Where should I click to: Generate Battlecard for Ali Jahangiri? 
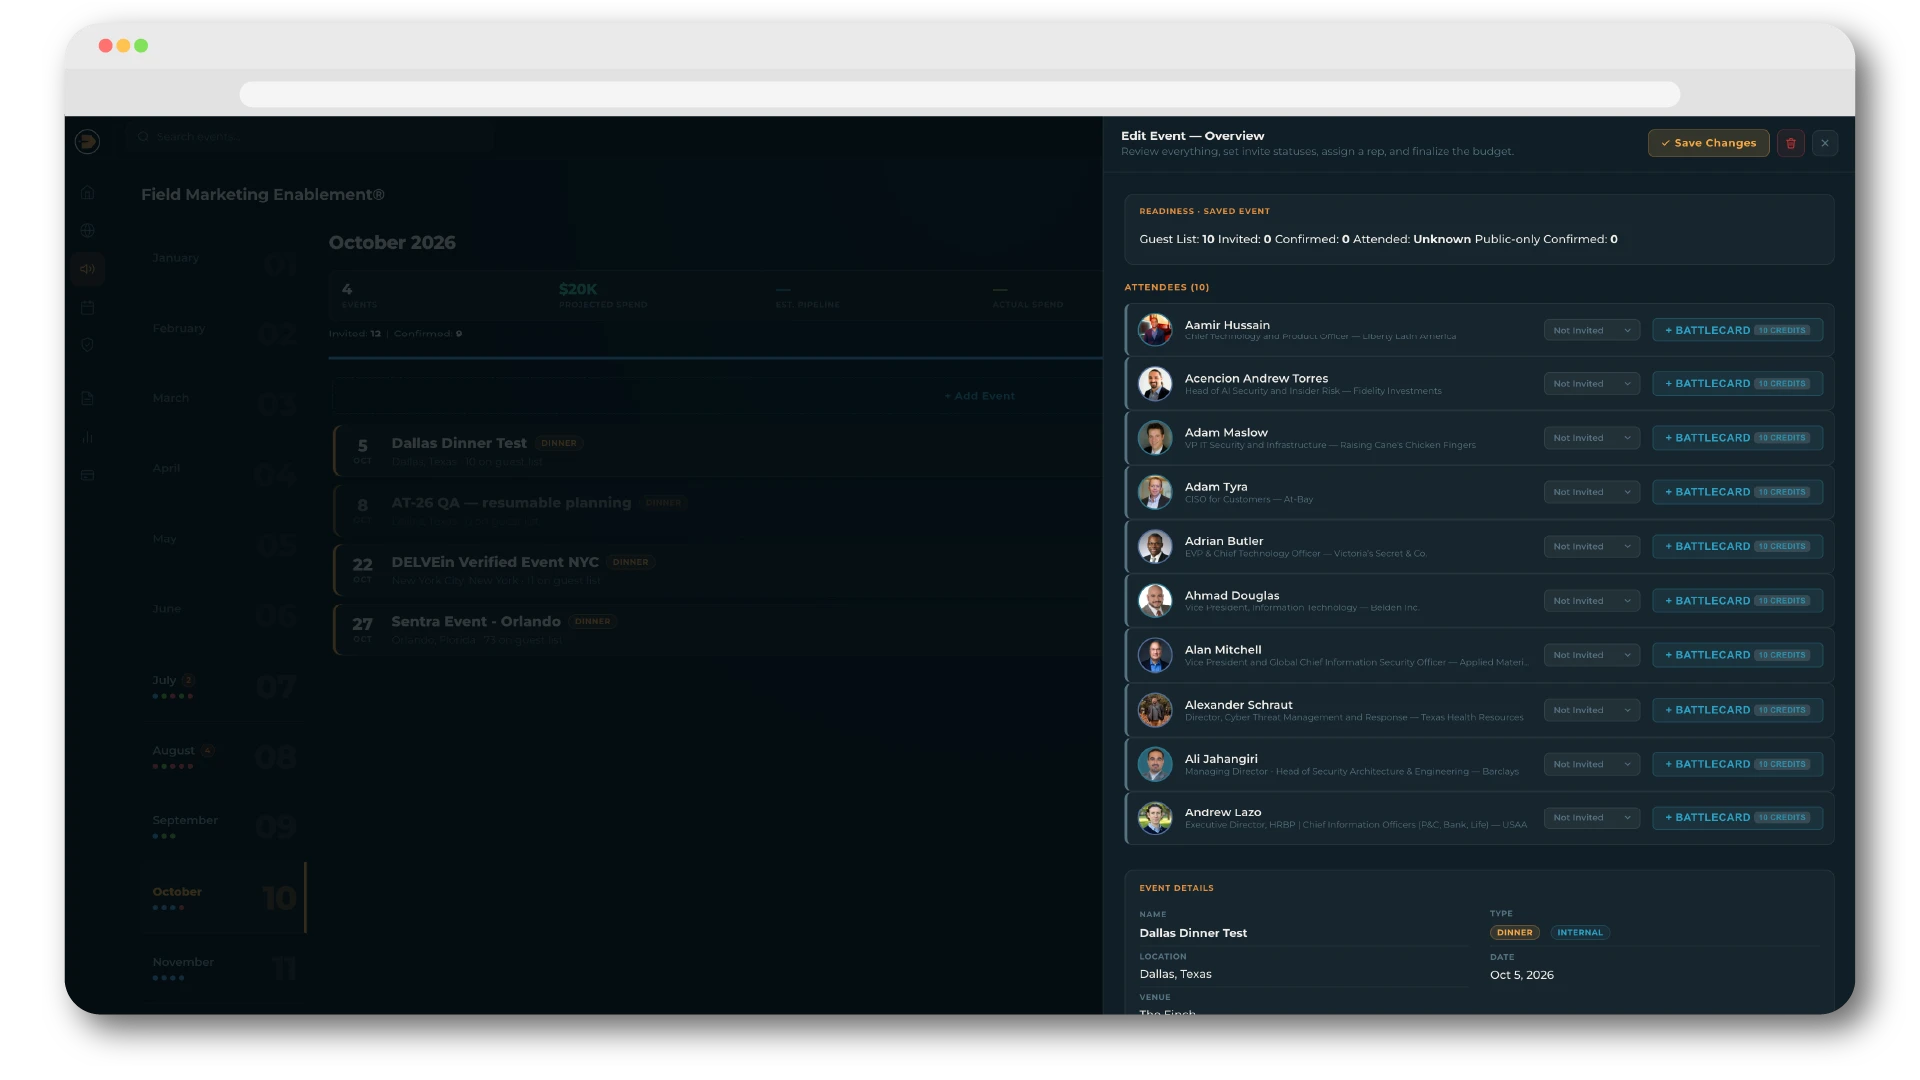(1737, 764)
